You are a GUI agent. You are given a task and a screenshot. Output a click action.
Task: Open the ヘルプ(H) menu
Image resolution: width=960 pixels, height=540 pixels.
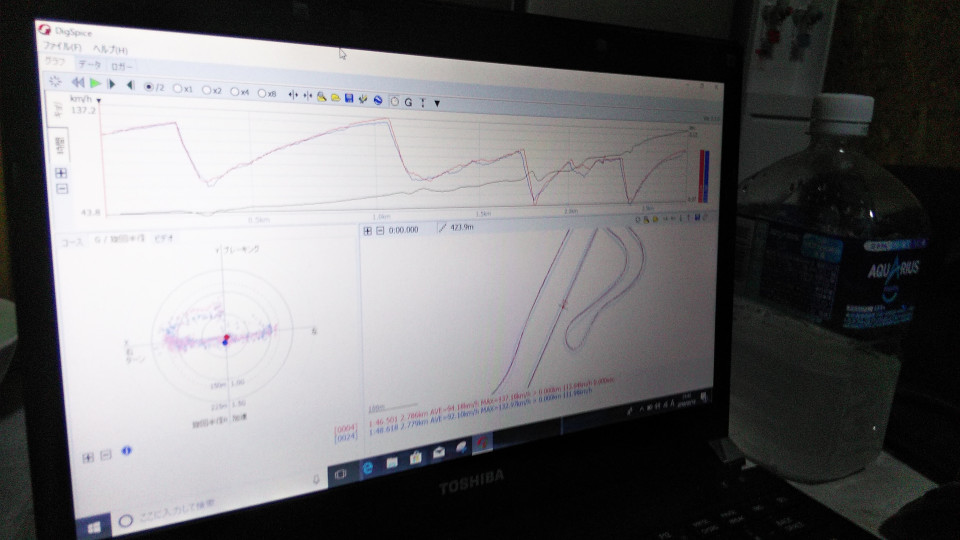110,50
